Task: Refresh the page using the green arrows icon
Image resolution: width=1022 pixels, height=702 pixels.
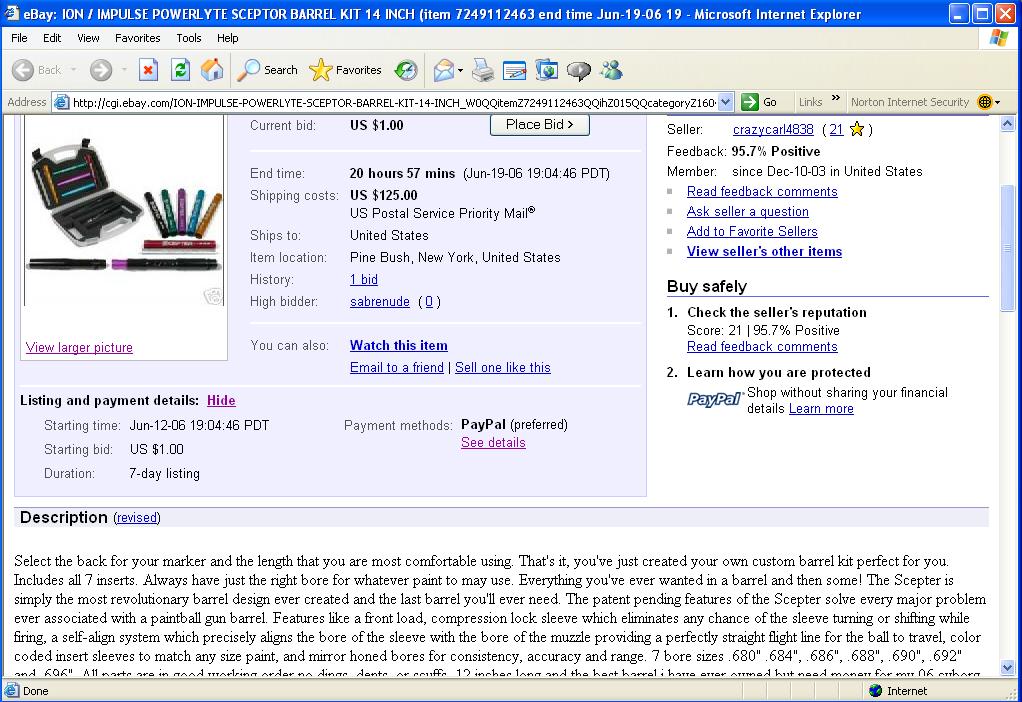Action: point(181,70)
